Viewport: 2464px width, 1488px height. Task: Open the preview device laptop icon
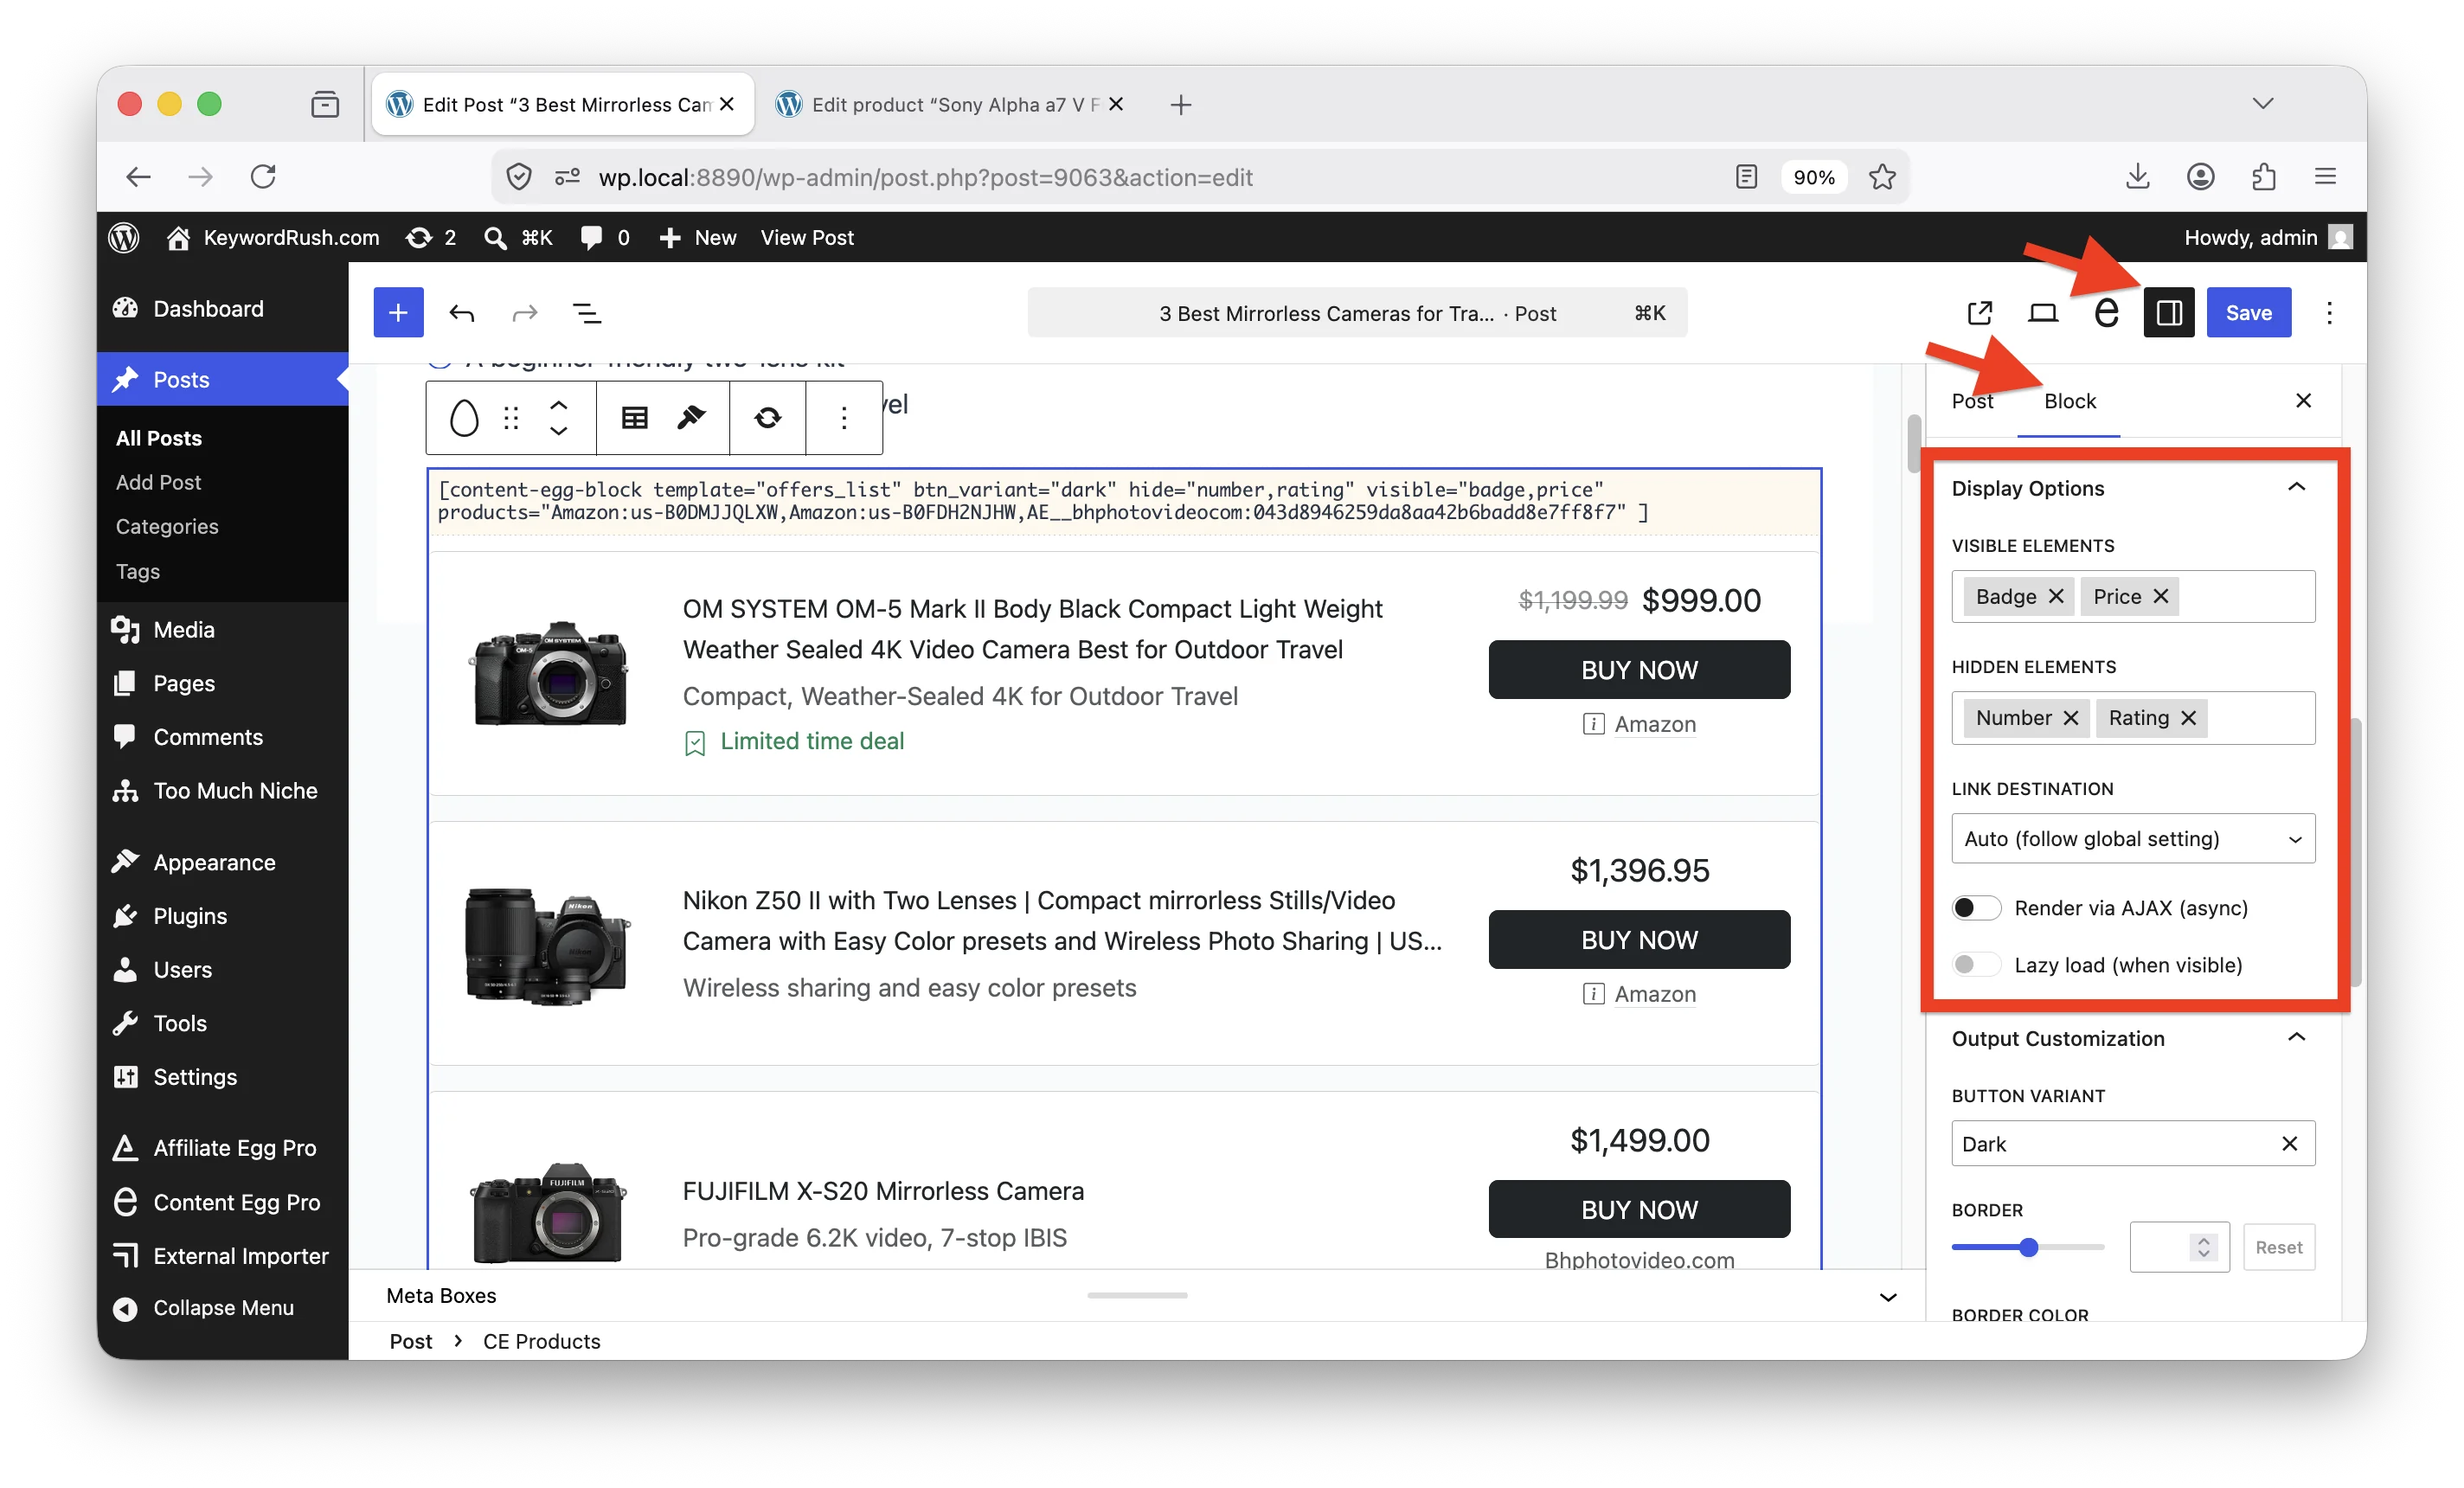(2042, 313)
